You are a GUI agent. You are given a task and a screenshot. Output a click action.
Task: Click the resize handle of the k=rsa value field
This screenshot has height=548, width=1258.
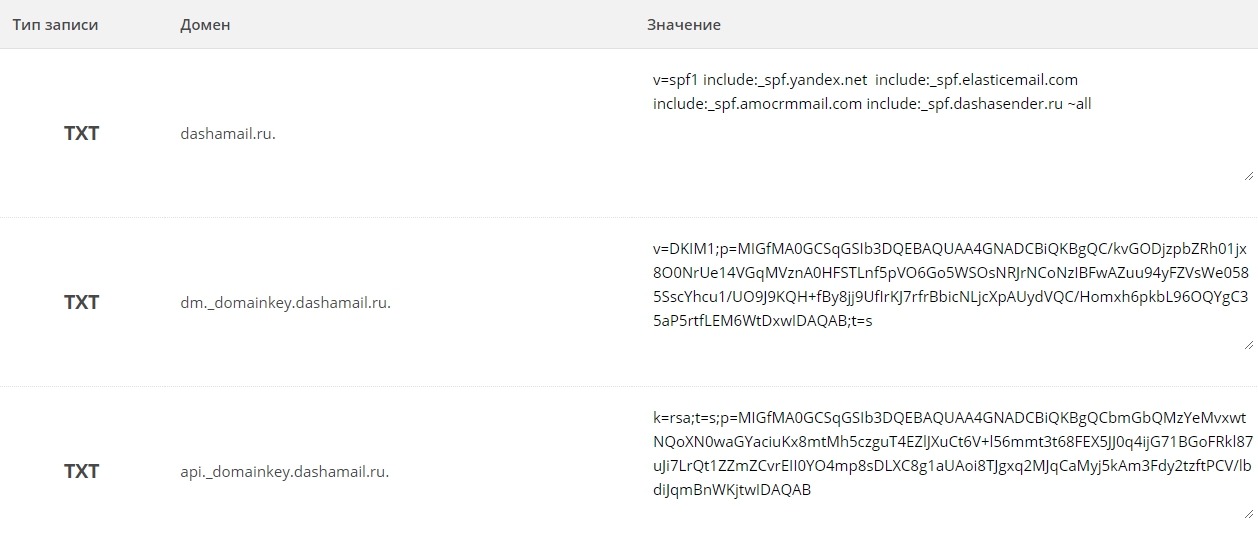[x=1249, y=513]
